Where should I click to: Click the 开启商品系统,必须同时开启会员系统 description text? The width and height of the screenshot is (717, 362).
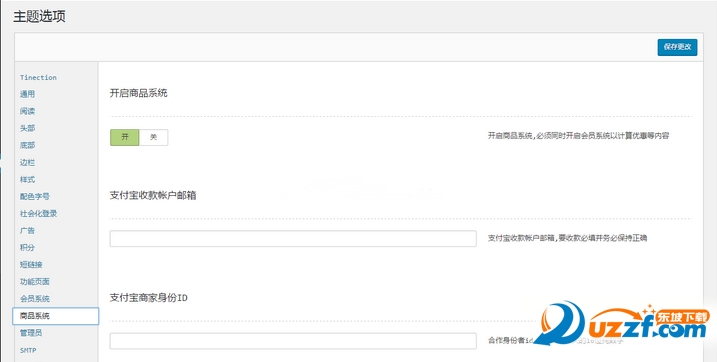click(578, 136)
